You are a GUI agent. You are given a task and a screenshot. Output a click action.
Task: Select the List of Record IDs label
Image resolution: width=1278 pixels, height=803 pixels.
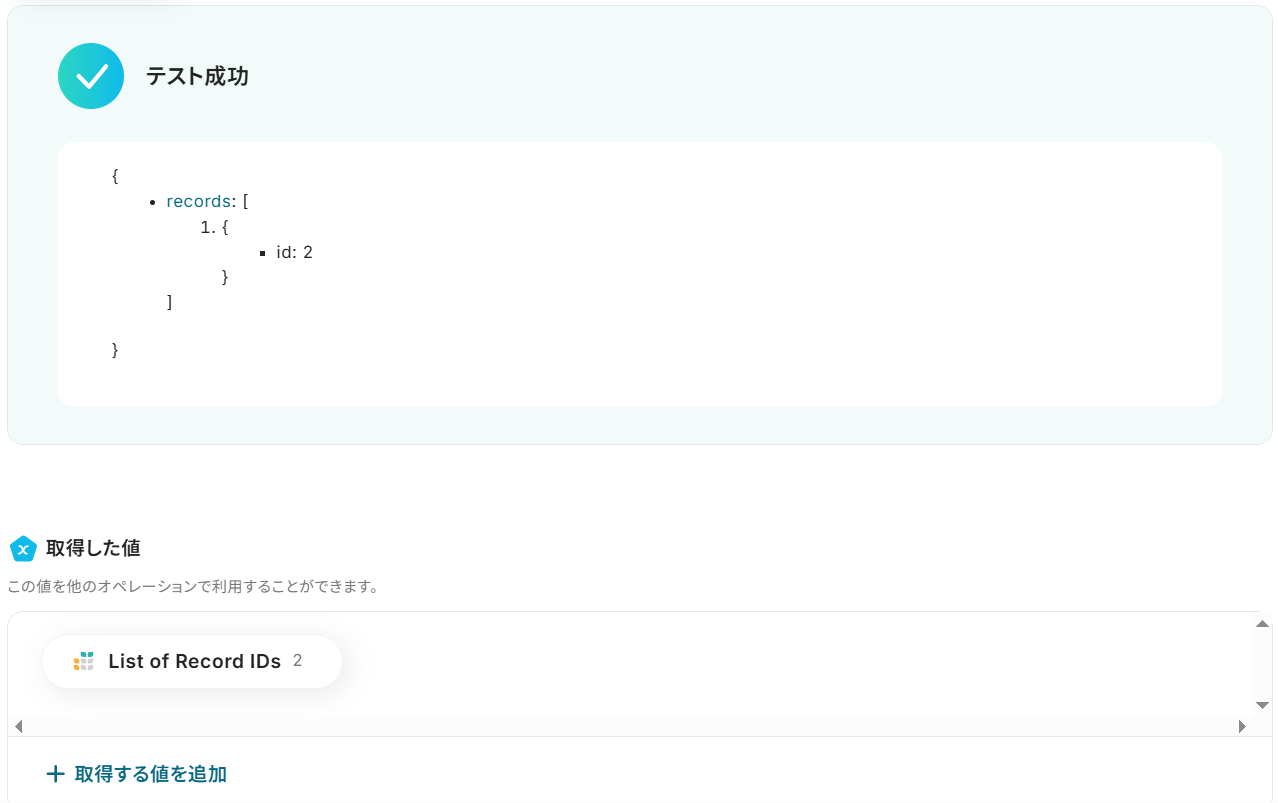tap(194, 661)
